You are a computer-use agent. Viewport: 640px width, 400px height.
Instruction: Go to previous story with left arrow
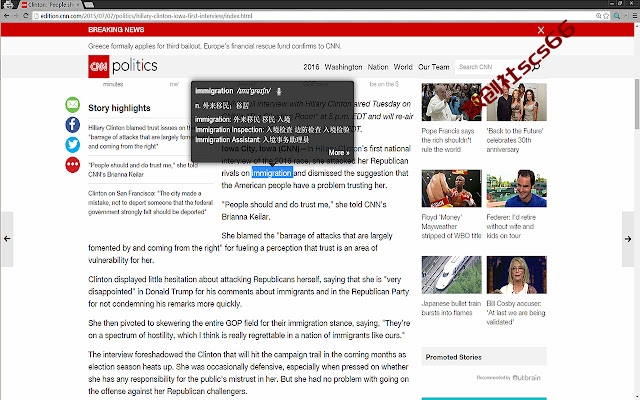click(7, 239)
